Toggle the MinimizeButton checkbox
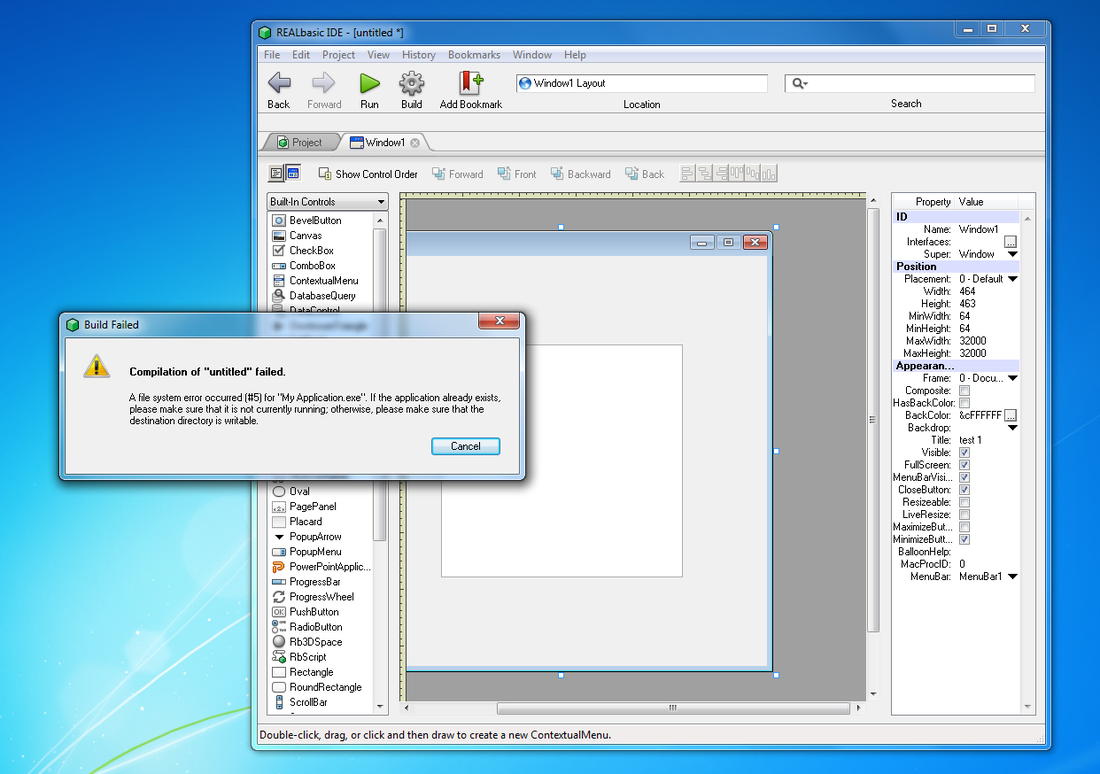The width and height of the screenshot is (1100, 774). 965,540
